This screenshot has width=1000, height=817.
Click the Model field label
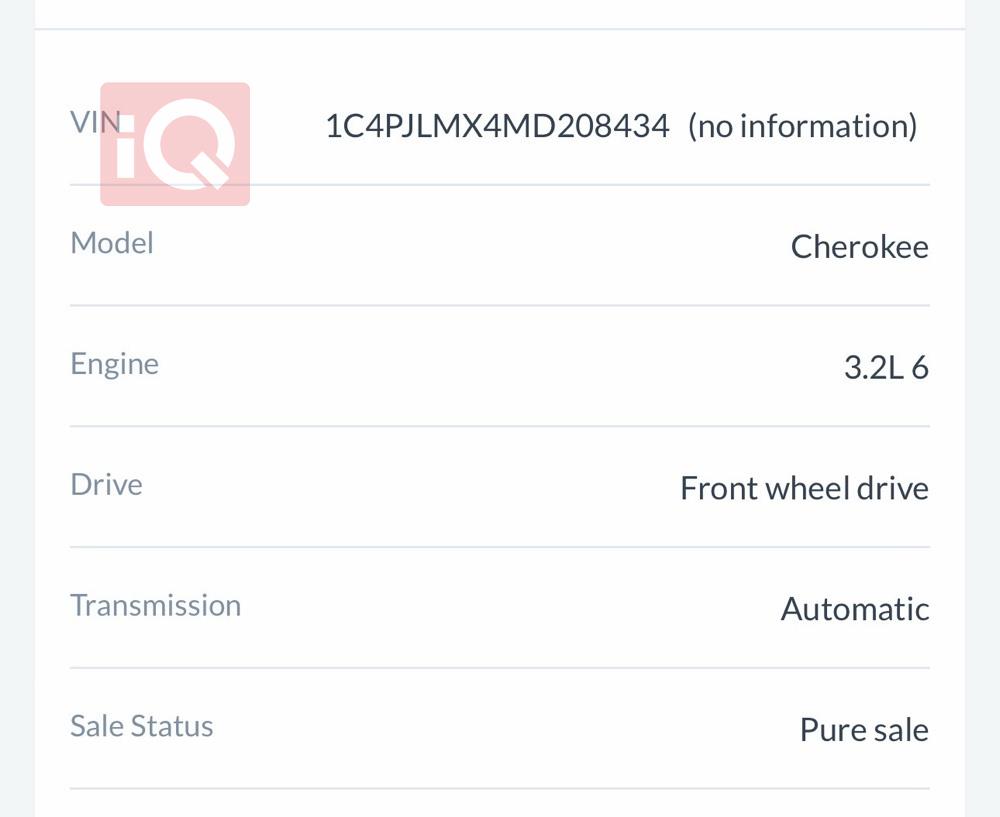112,243
